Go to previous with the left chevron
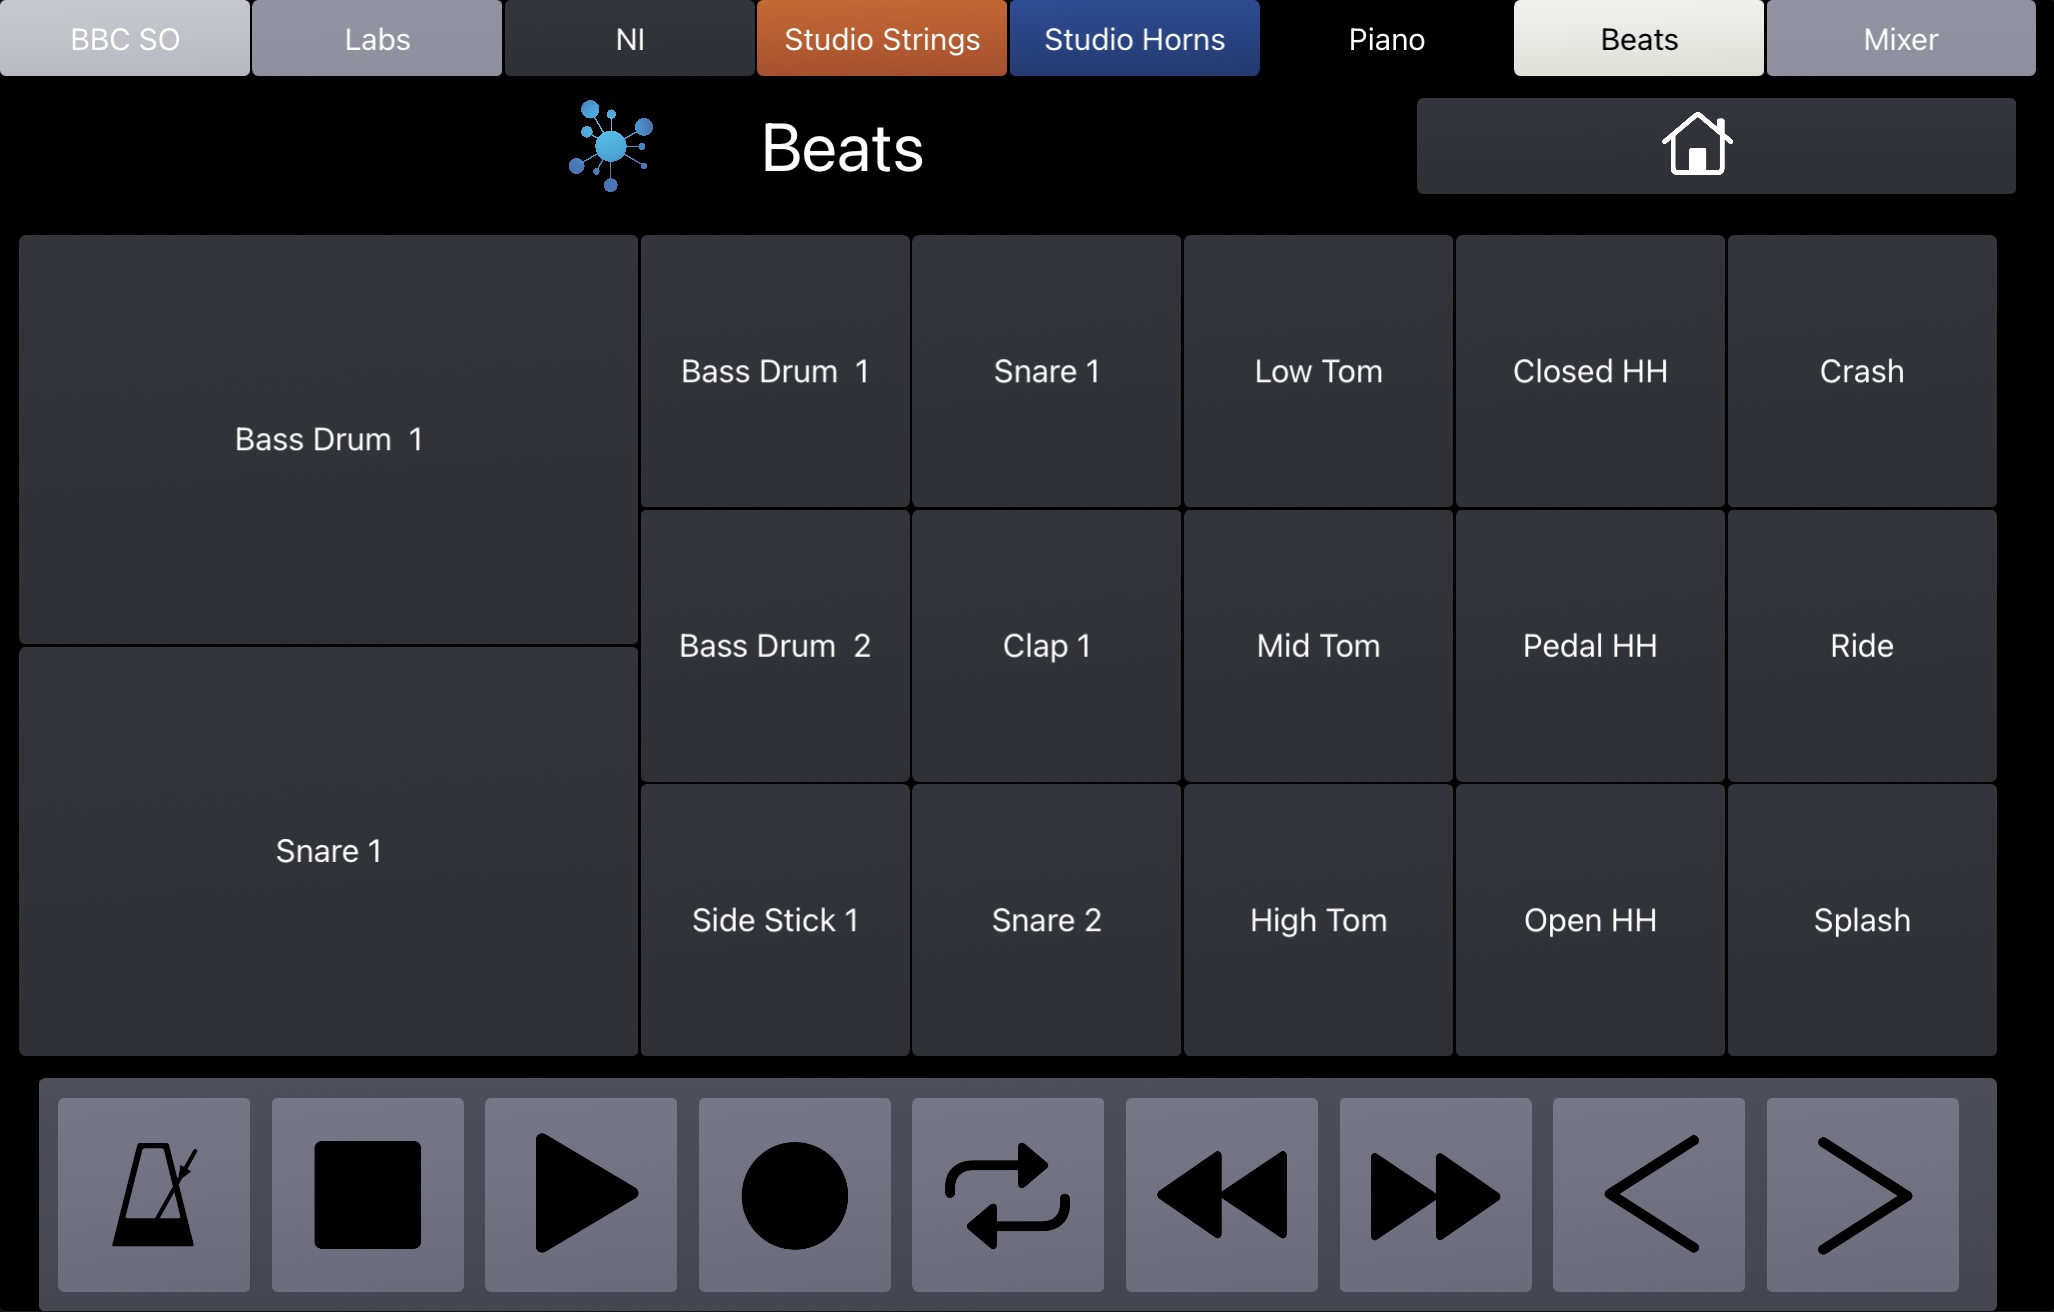2054x1312 pixels. click(x=1649, y=1195)
